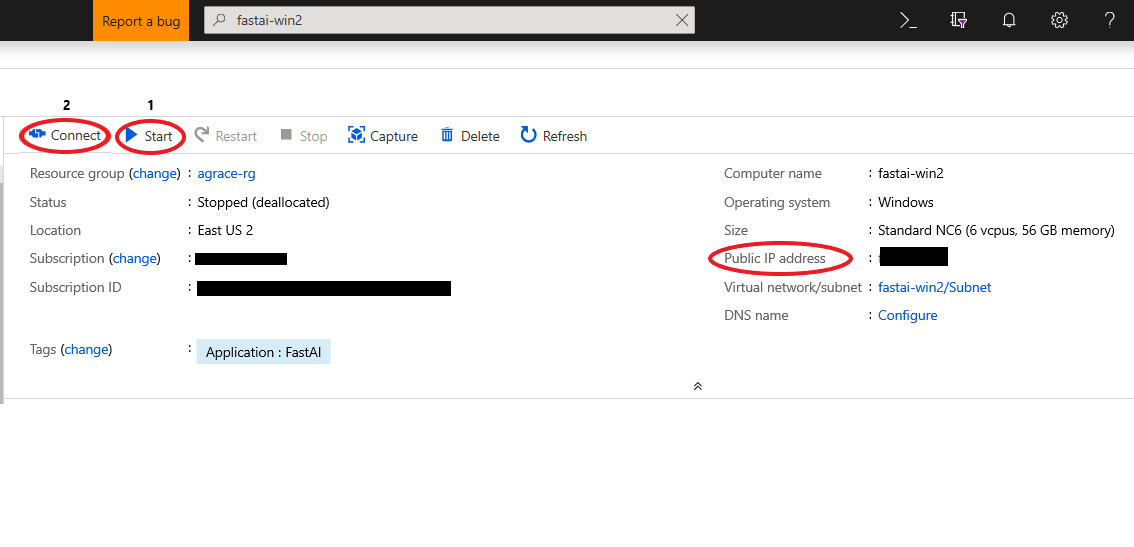Screen dimensions: 1134x547
Task: Collapse the essentials panel with the double chevron
Action: pyautogui.click(x=697, y=386)
